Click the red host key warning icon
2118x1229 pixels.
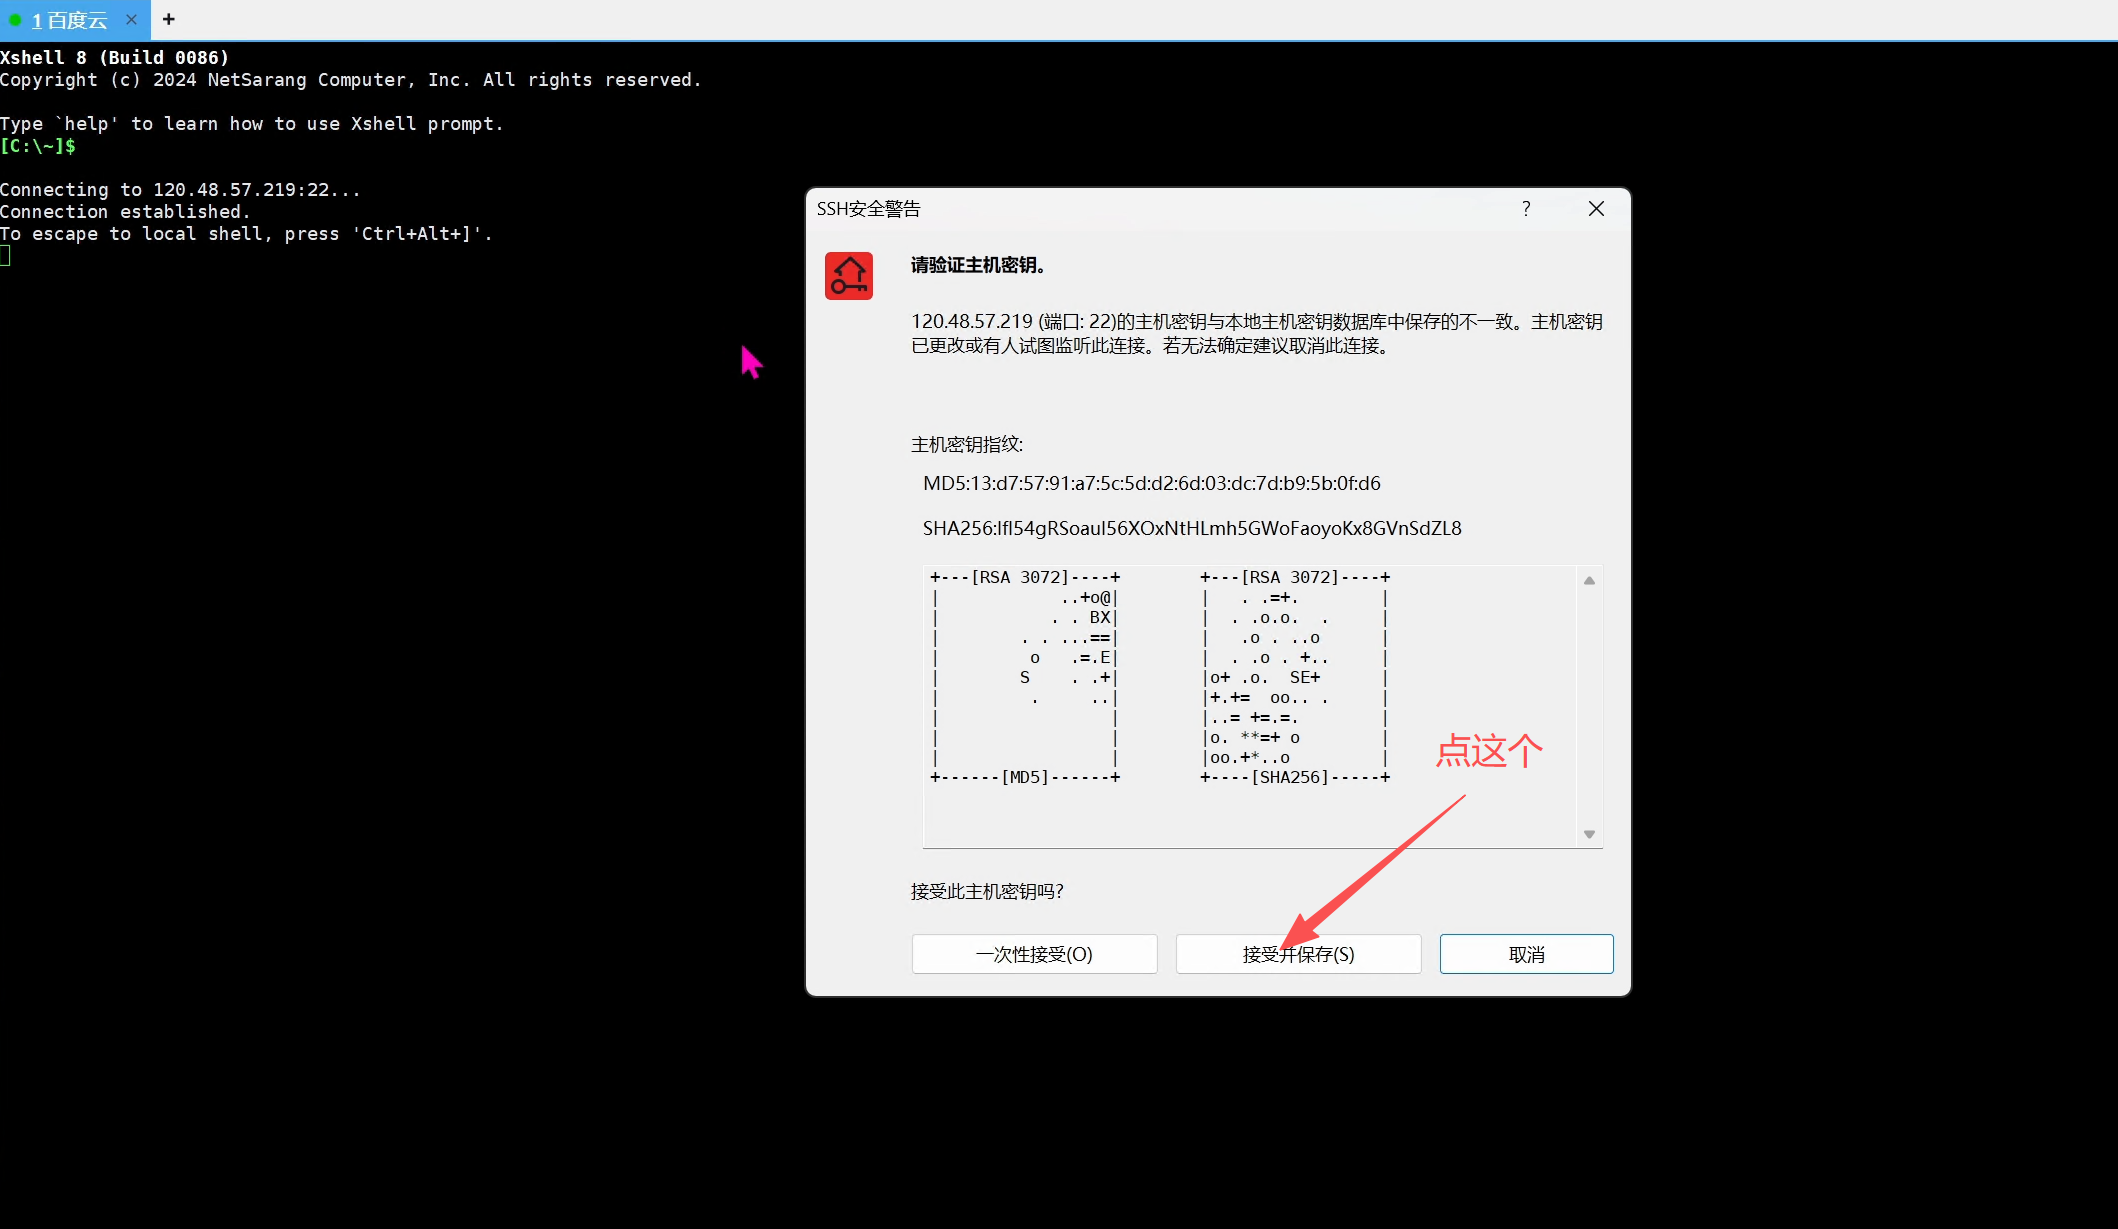coord(848,276)
